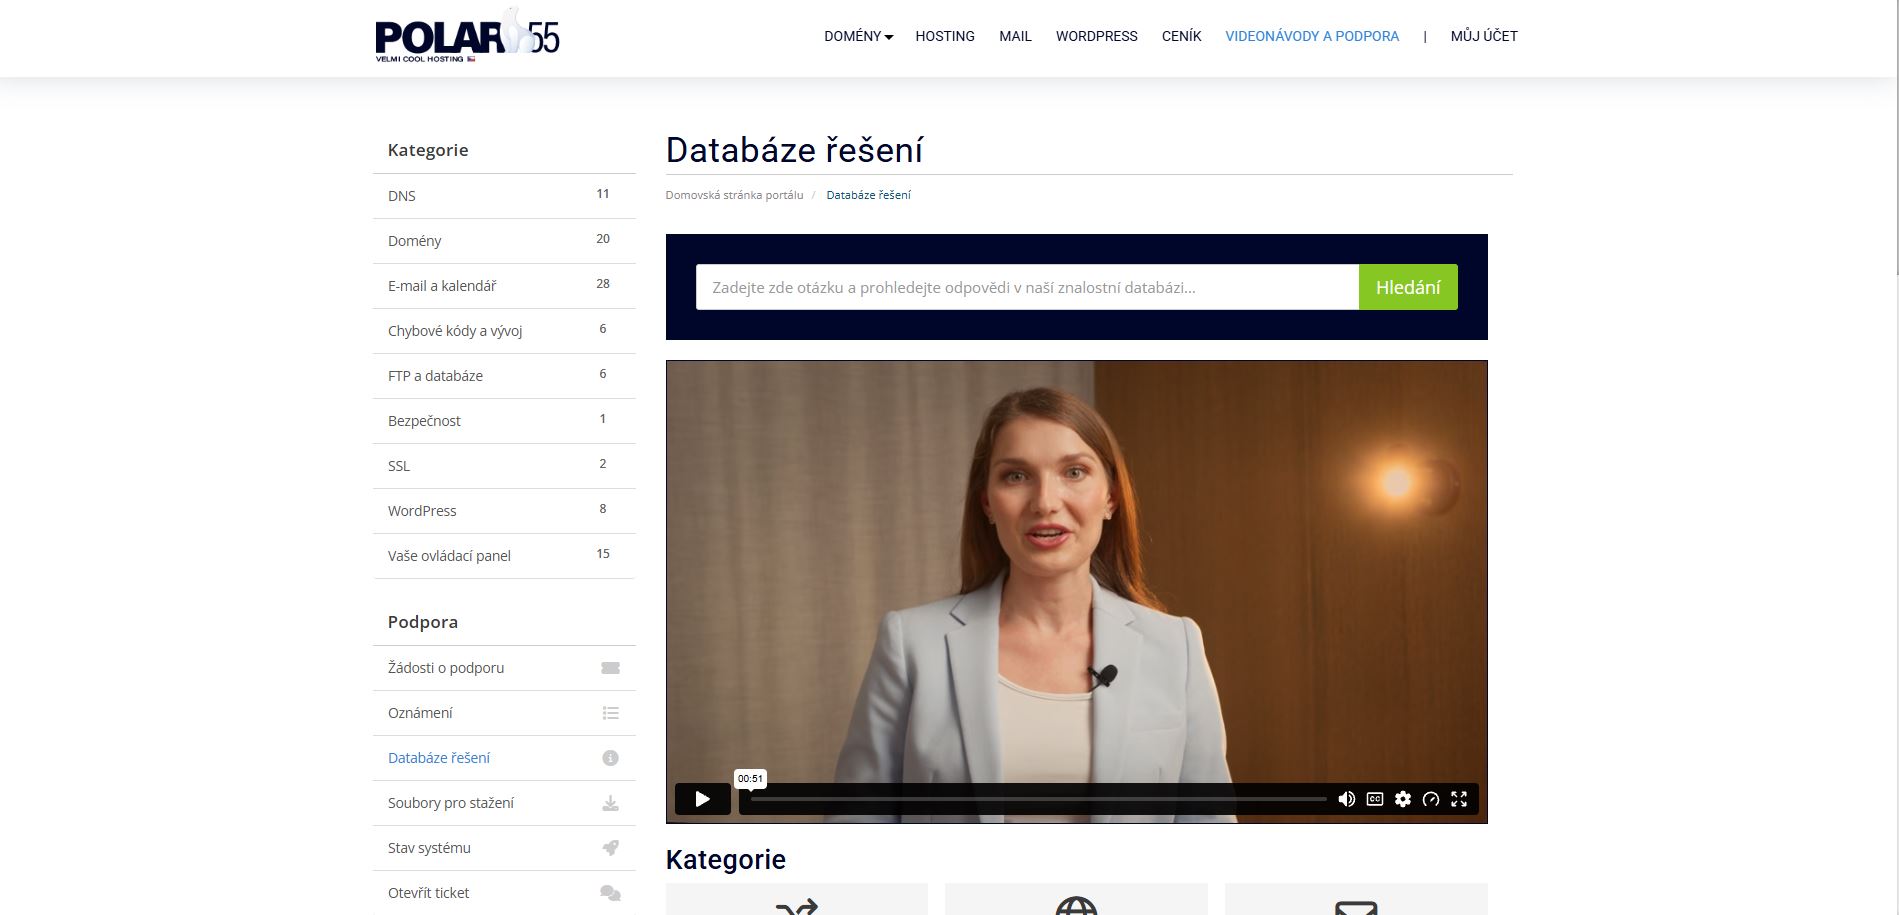The height and width of the screenshot is (915, 1899).
Task: Open the MAIL menu item
Action: (1015, 36)
